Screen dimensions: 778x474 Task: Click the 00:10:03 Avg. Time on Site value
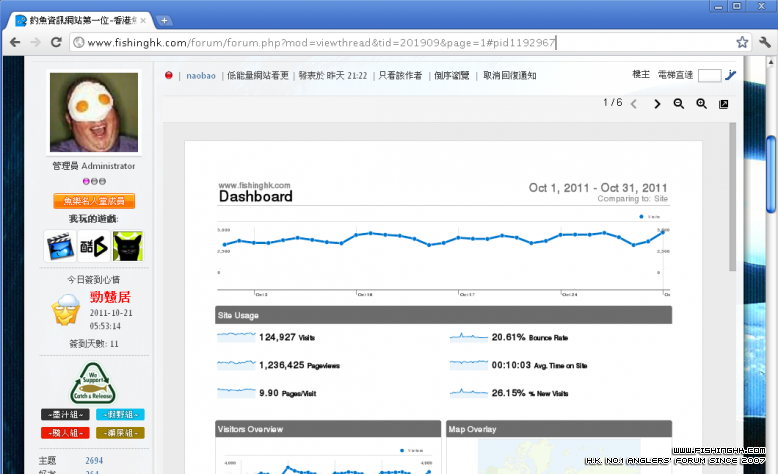coord(539,365)
